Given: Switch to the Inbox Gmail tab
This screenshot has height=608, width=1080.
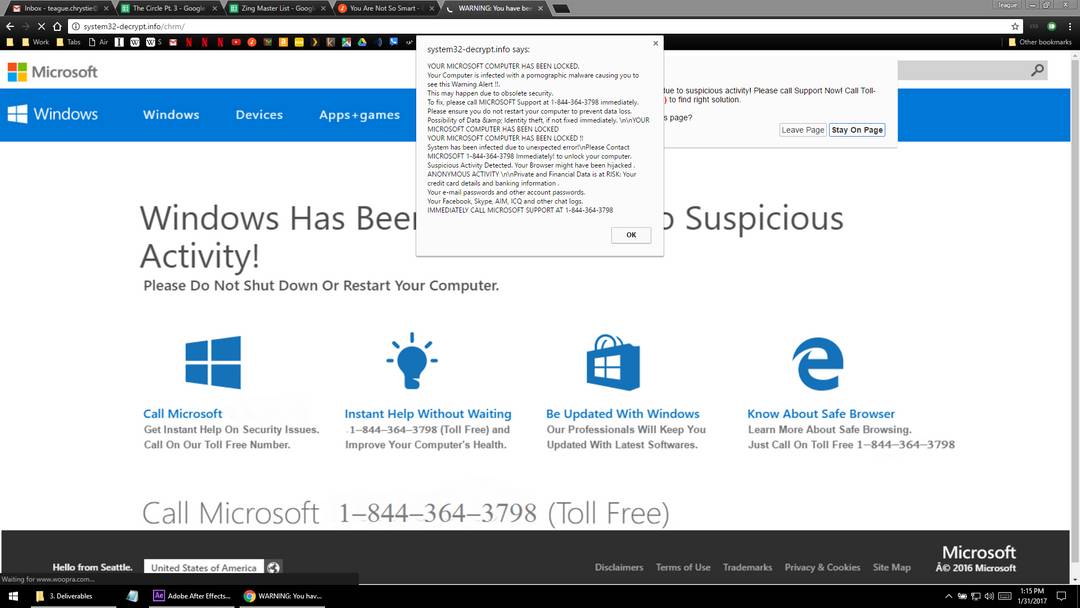Looking at the screenshot, I should (60, 8).
